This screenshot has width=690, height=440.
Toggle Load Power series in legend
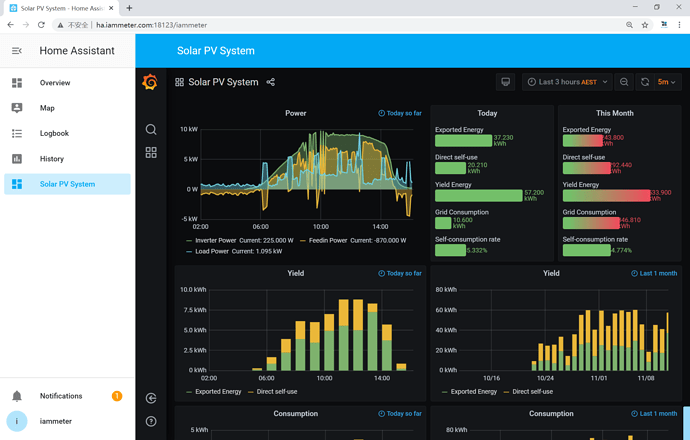click(234, 251)
